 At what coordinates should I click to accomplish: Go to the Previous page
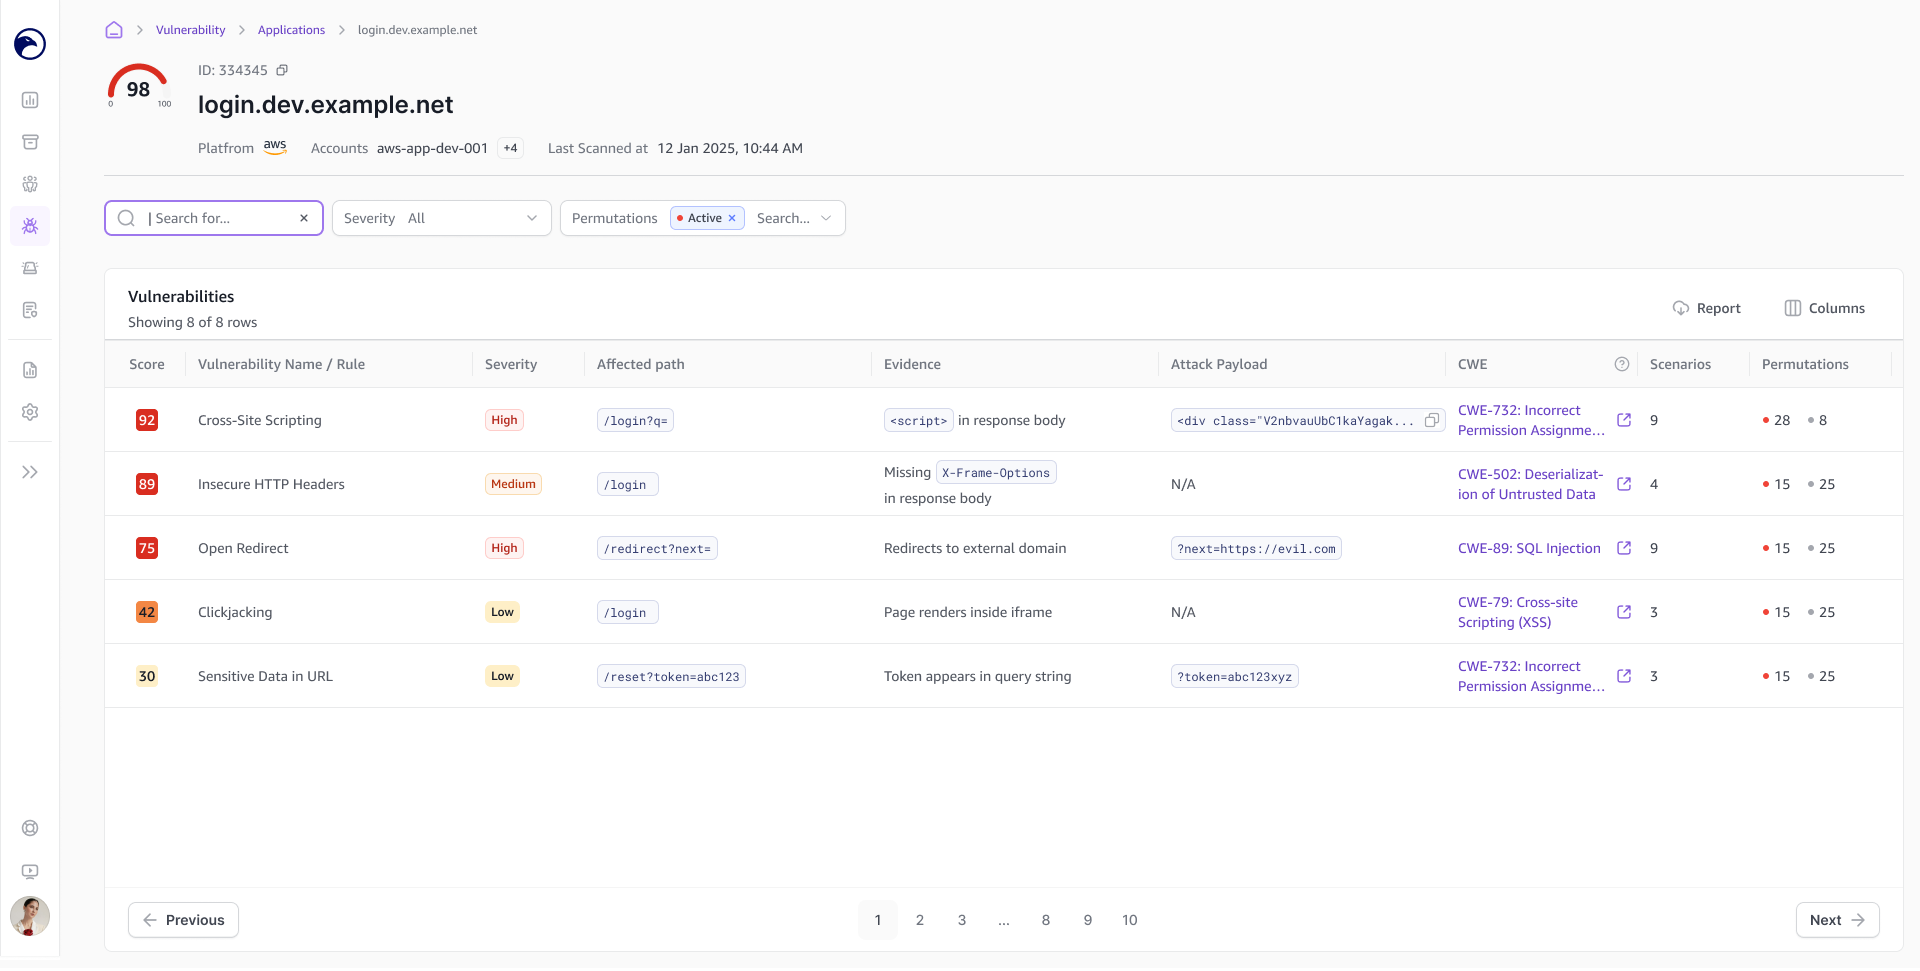coord(183,920)
